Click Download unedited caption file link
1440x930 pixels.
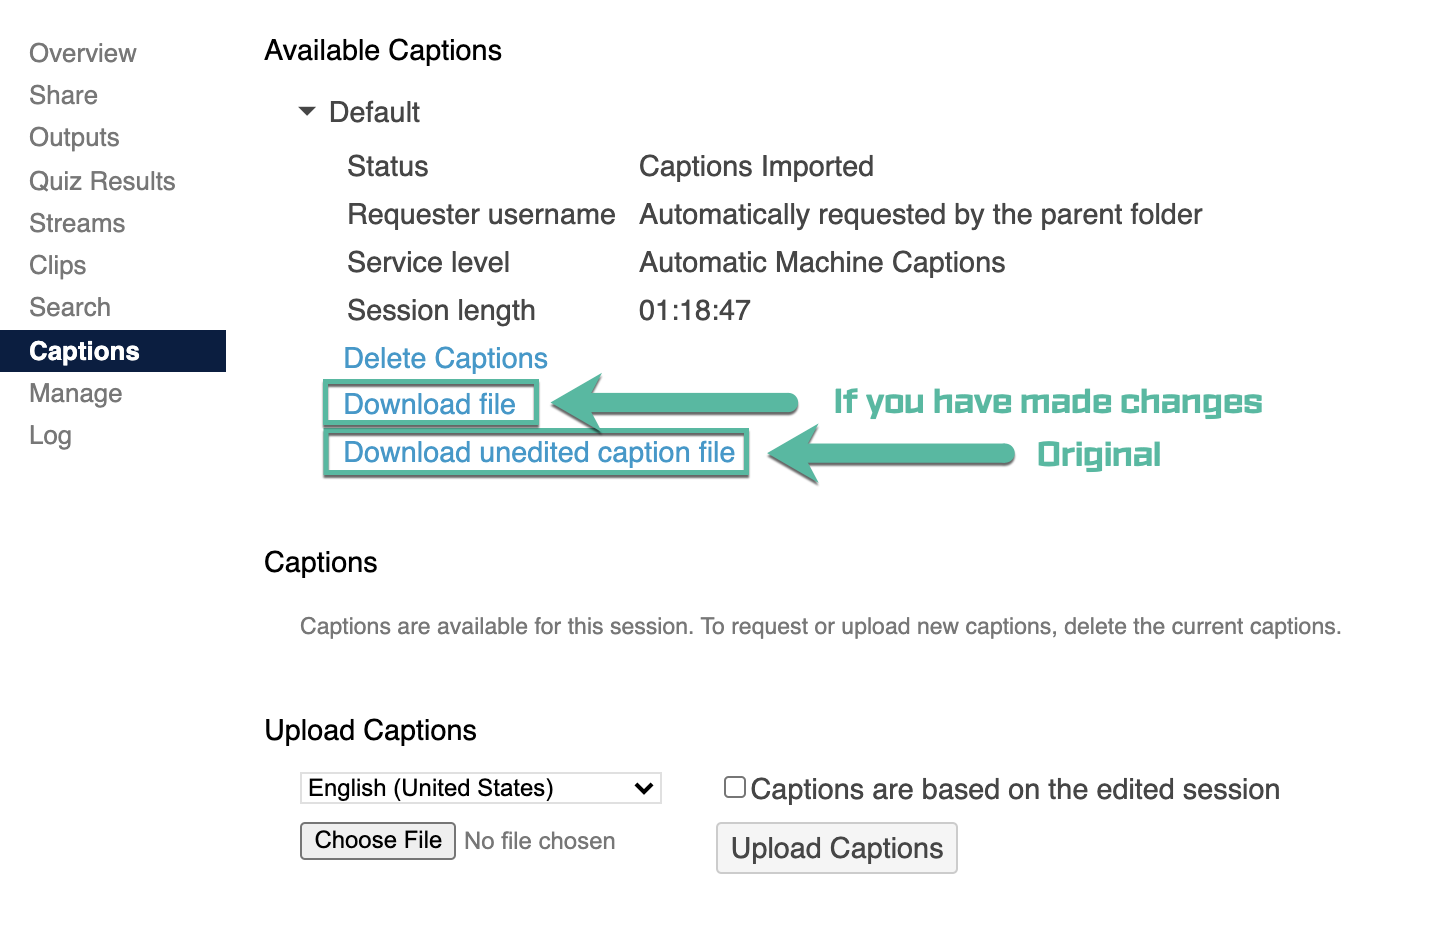click(x=539, y=452)
